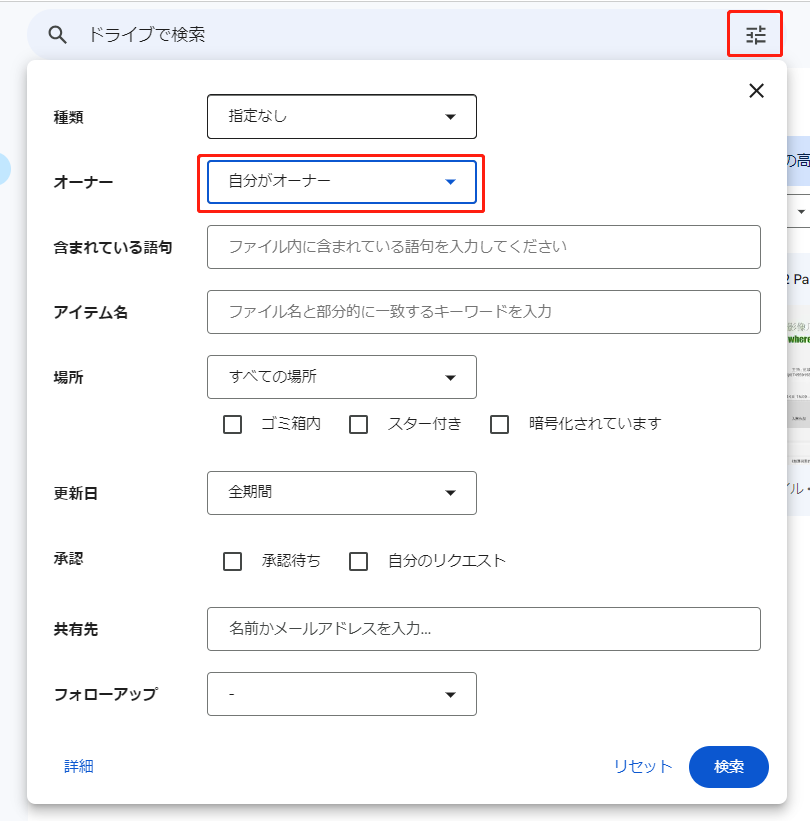This screenshot has height=821, width=810.
Task: Tick the 暗号化されています checkbox
Action: click(x=500, y=424)
